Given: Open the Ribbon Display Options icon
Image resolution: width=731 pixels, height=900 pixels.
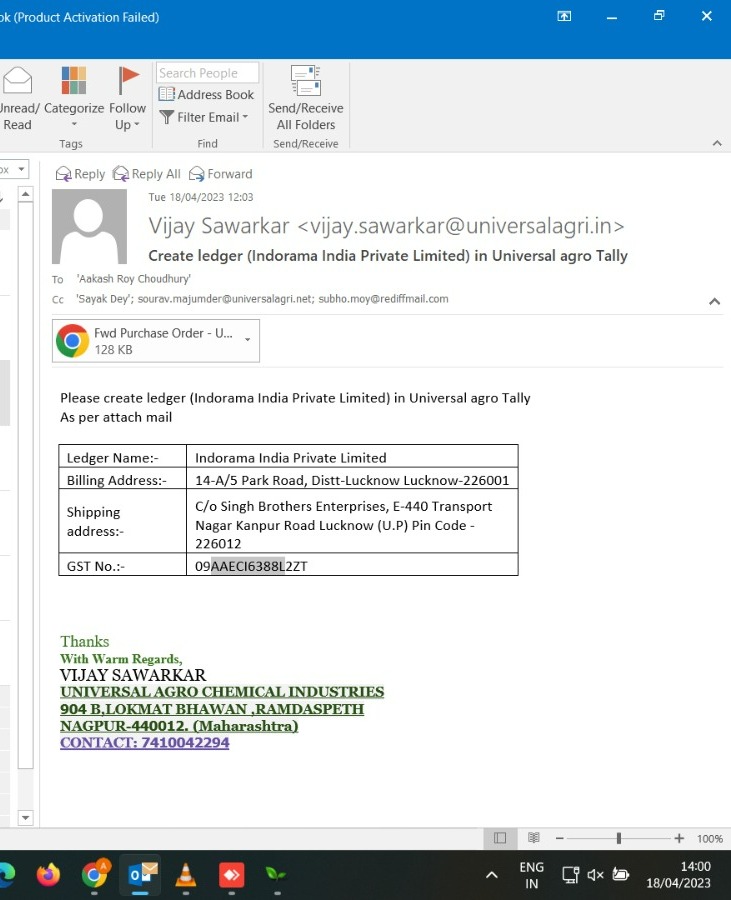Looking at the screenshot, I should click(x=564, y=17).
